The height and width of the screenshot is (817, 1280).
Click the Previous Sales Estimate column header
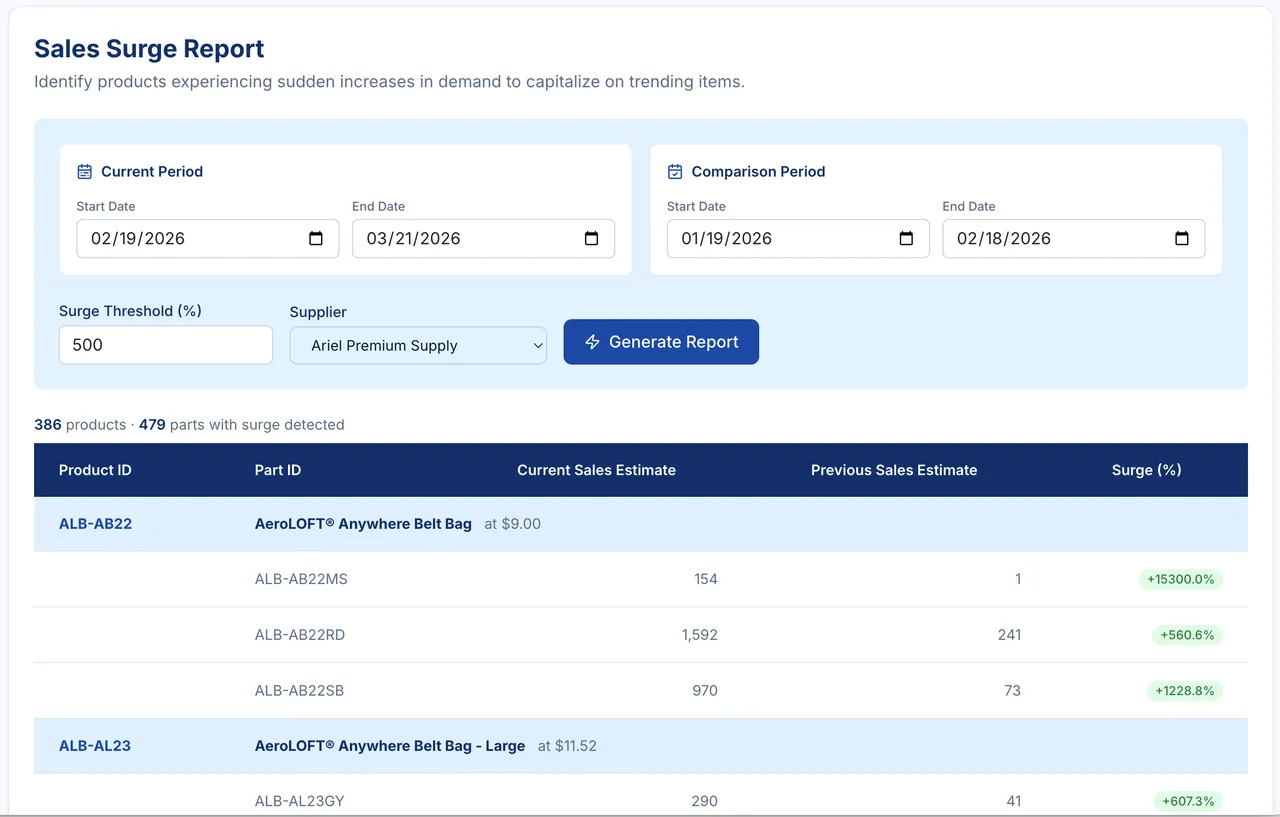pos(894,470)
